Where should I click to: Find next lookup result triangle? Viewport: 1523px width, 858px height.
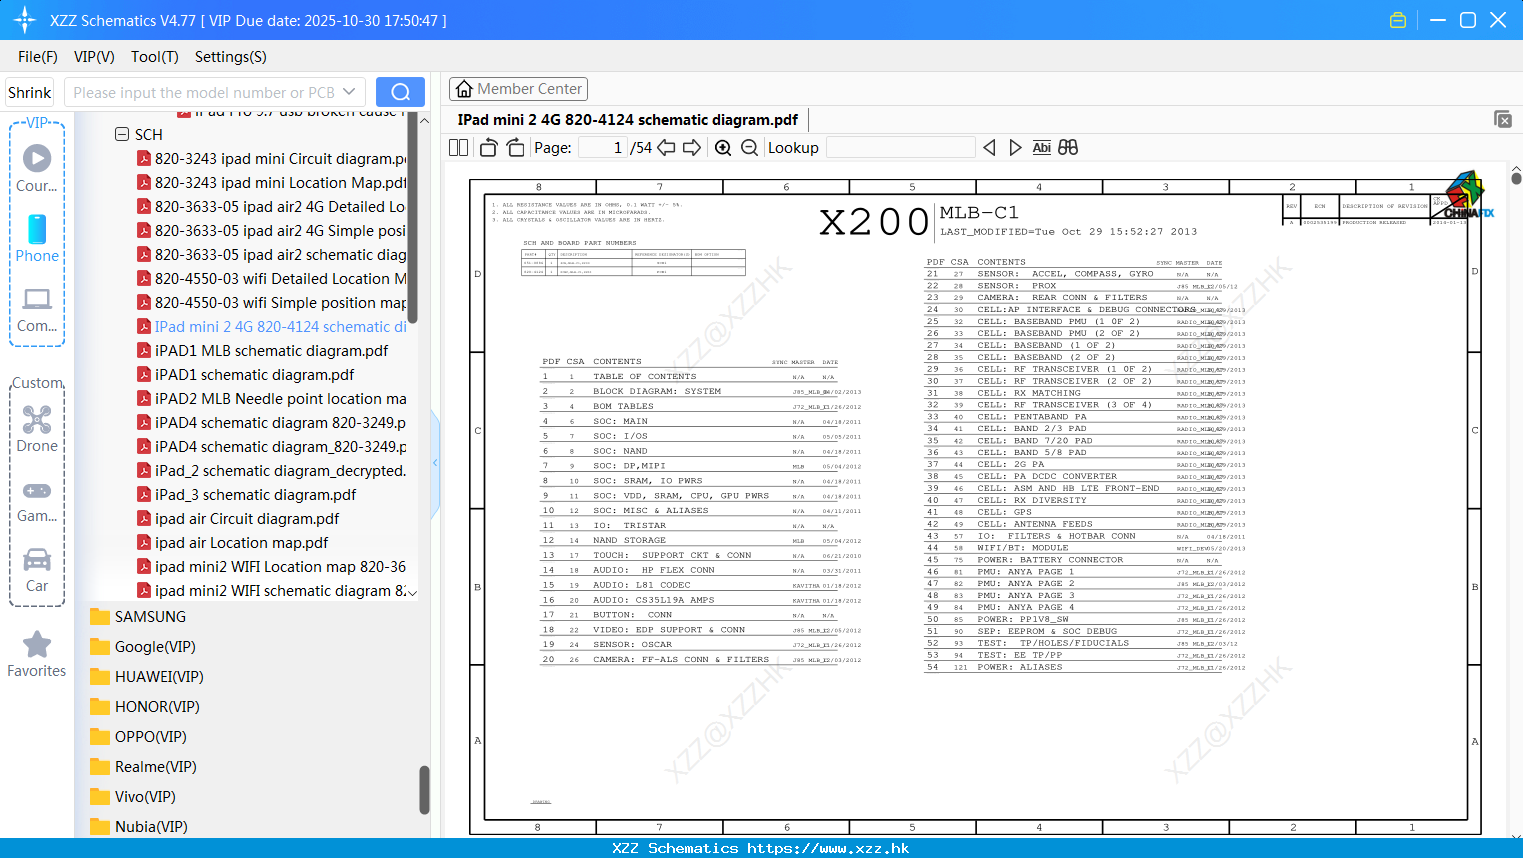pyautogui.click(x=1015, y=148)
